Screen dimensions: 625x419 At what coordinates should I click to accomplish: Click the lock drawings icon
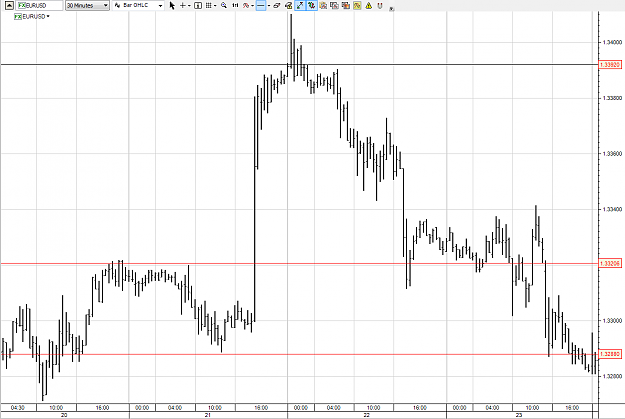click(x=289, y=6)
